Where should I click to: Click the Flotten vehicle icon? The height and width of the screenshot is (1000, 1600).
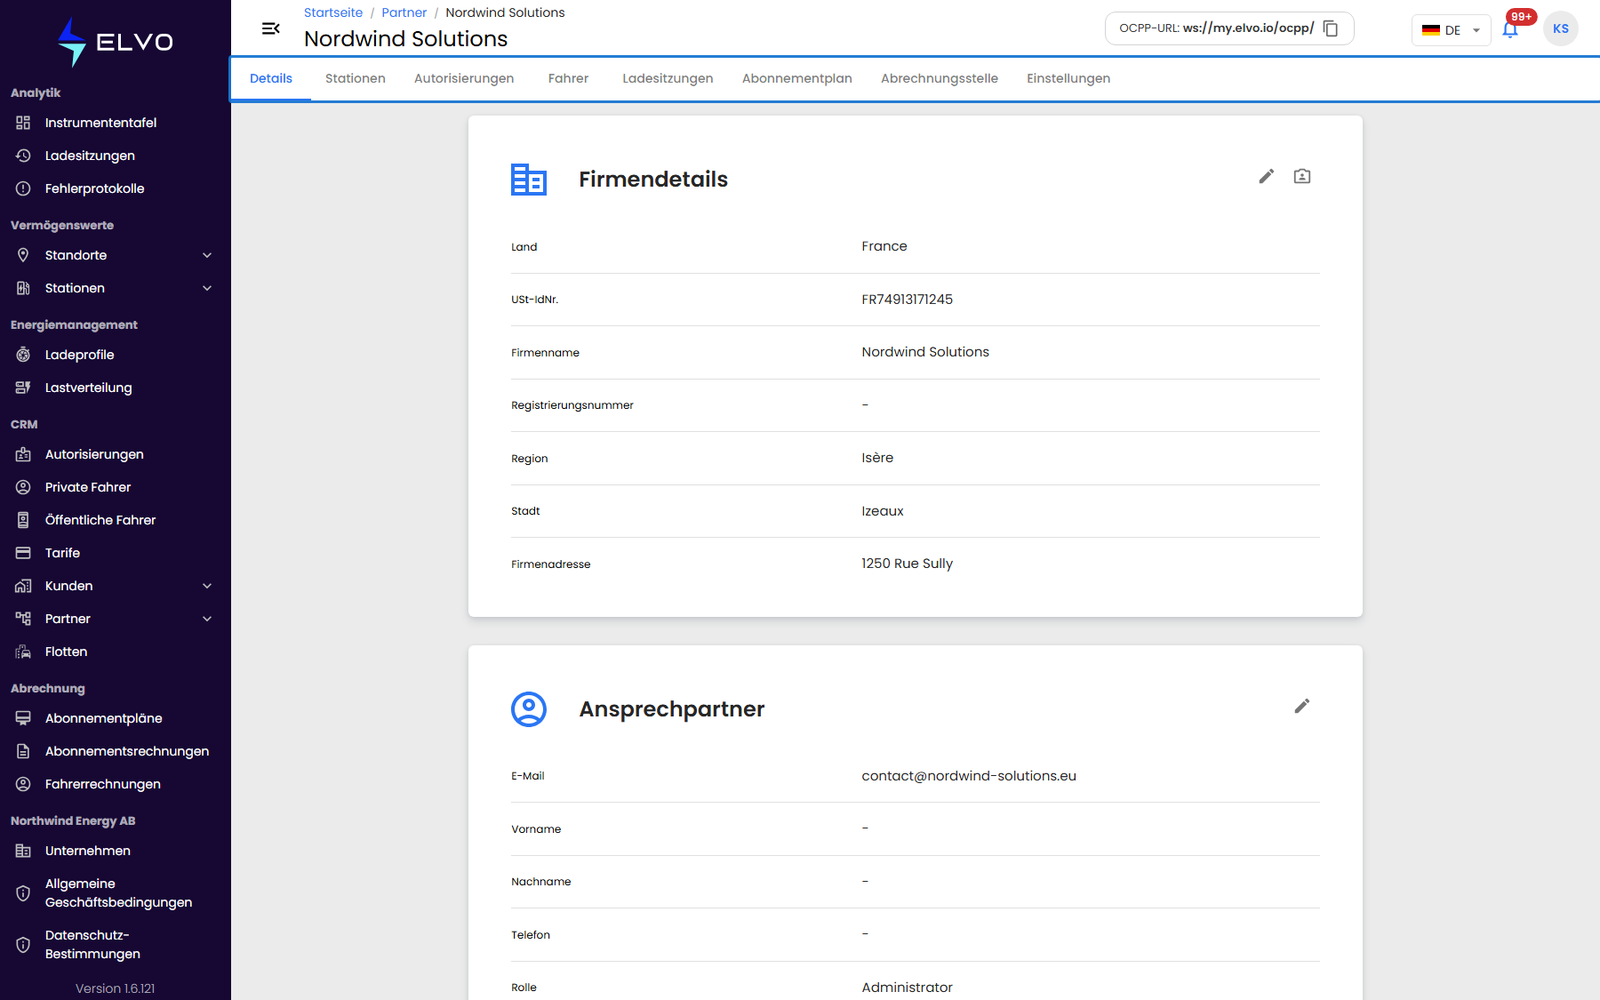[x=23, y=652]
